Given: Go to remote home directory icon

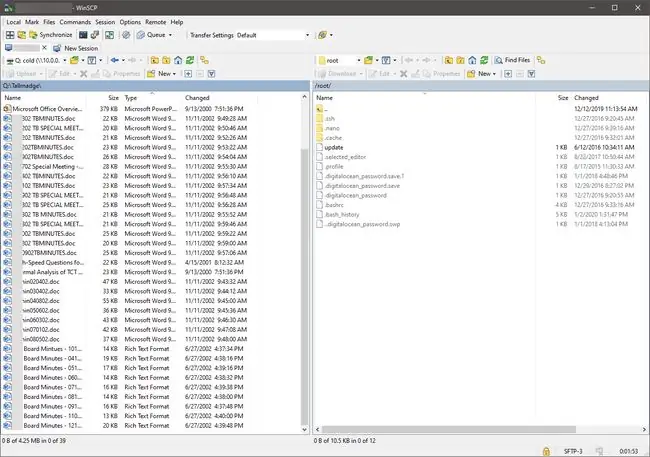Looking at the screenshot, I should pos(472,61).
